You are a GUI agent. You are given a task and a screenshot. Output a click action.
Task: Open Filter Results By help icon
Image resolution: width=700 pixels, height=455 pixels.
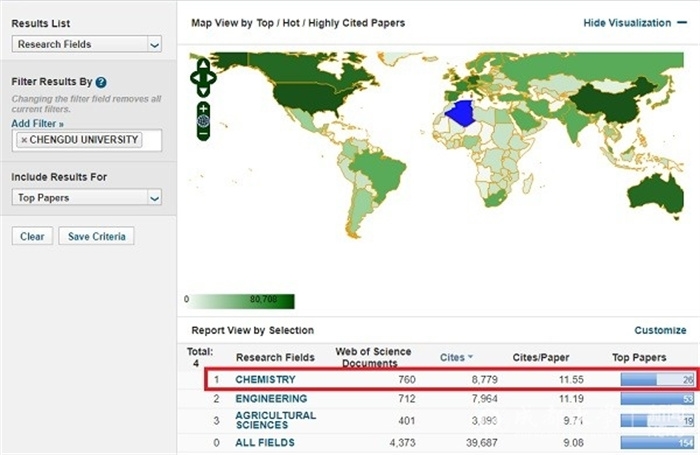[101, 82]
